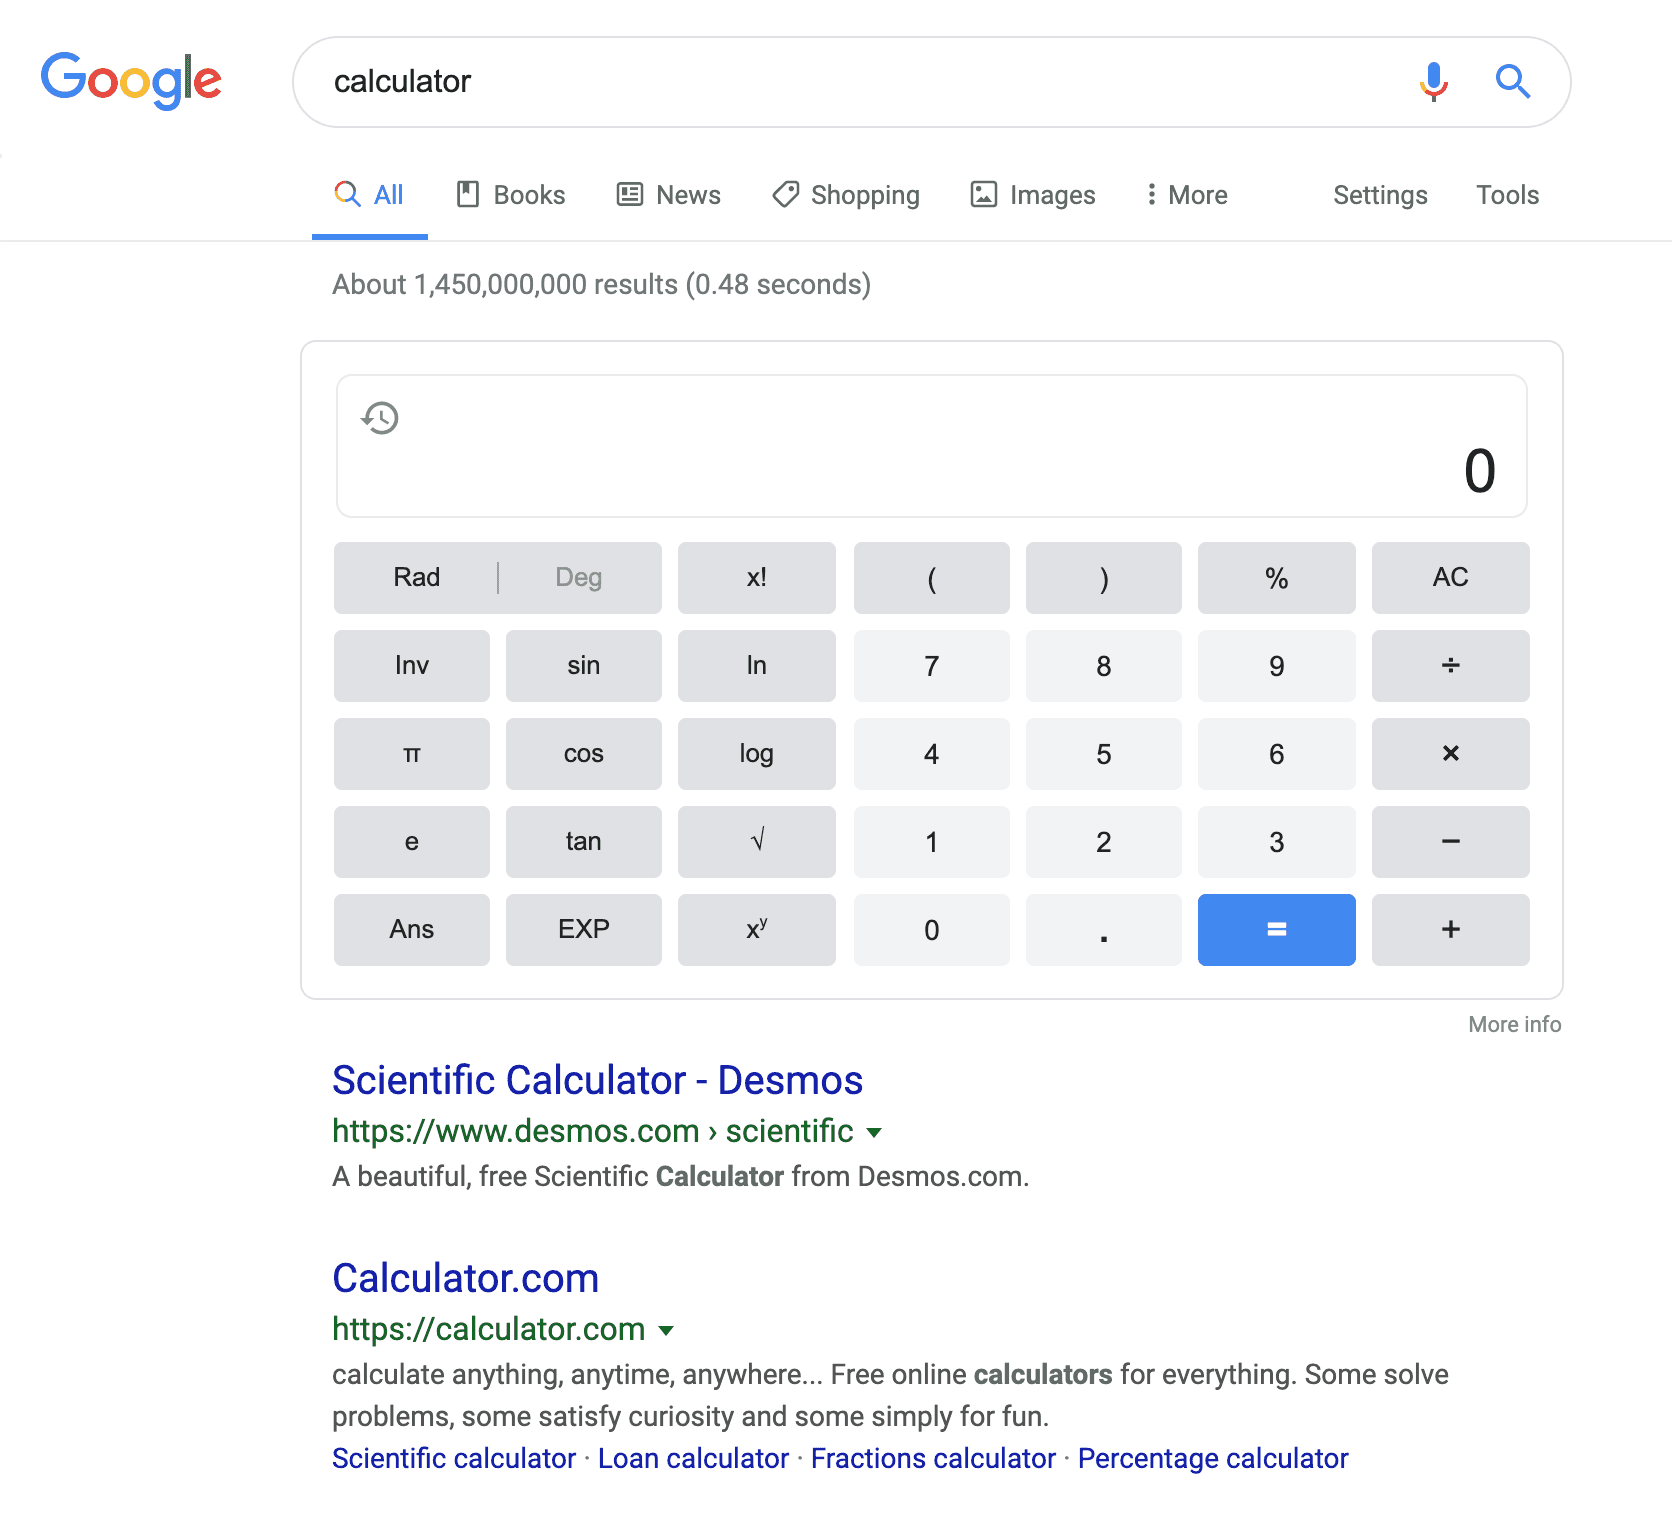Viewport: 1672px width, 1514px height.
Task: Open the More search categories menu
Action: pyautogui.click(x=1186, y=195)
